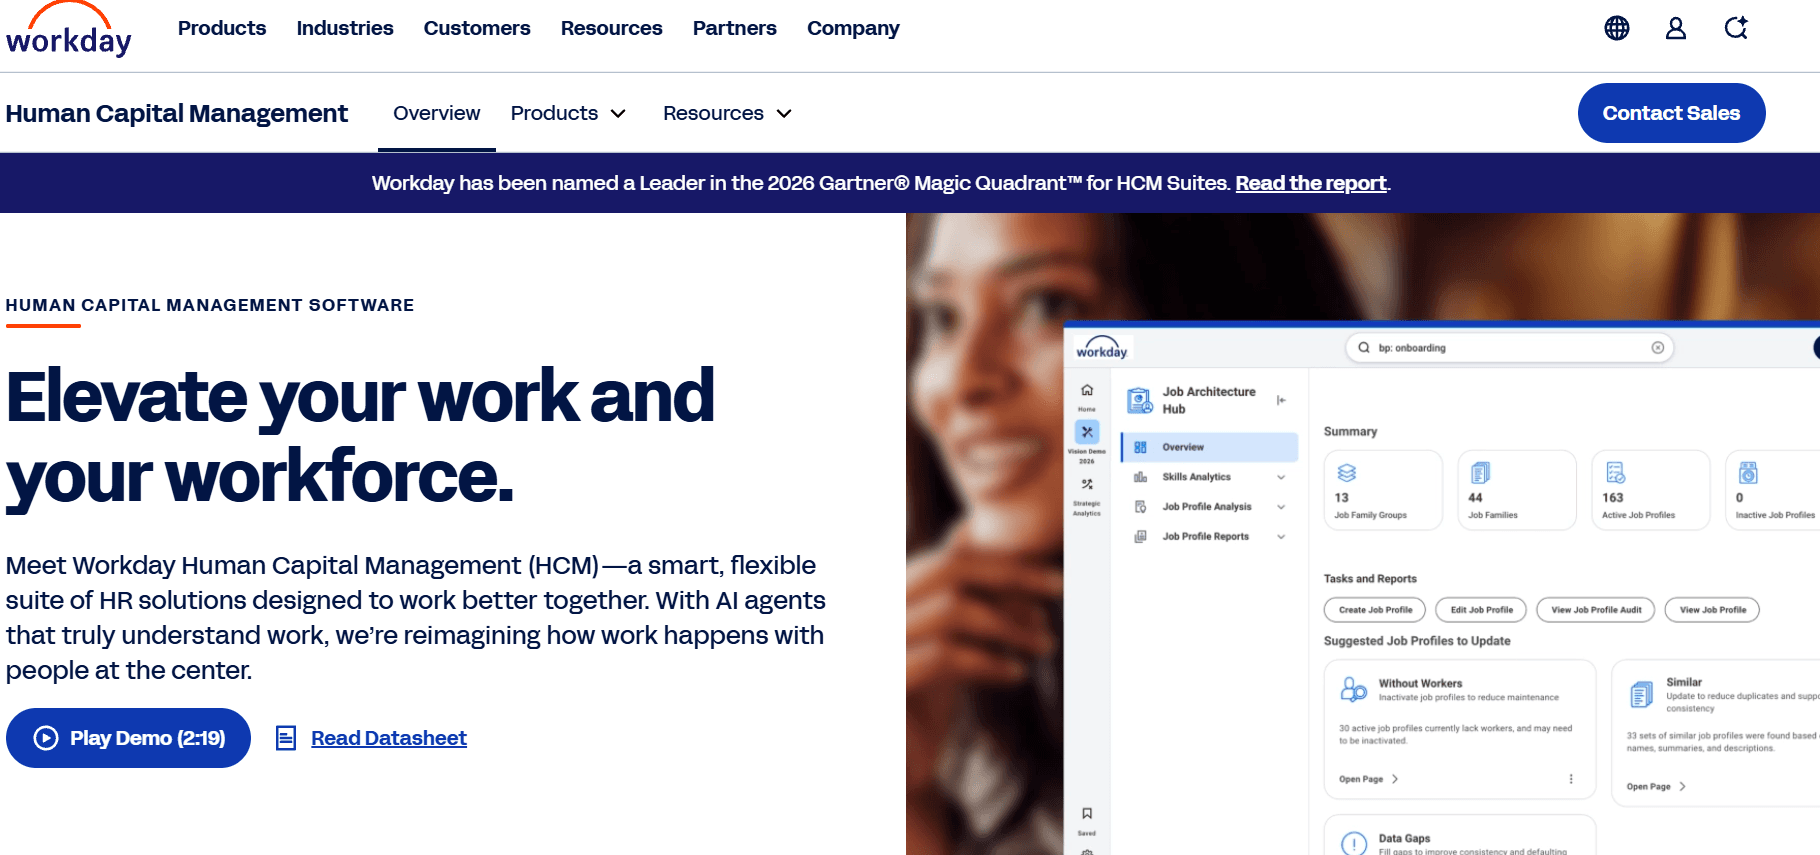The image size is (1820, 855).
Task: Click the Saved bookmark icon in demo sidebar
Action: tap(1087, 813)
